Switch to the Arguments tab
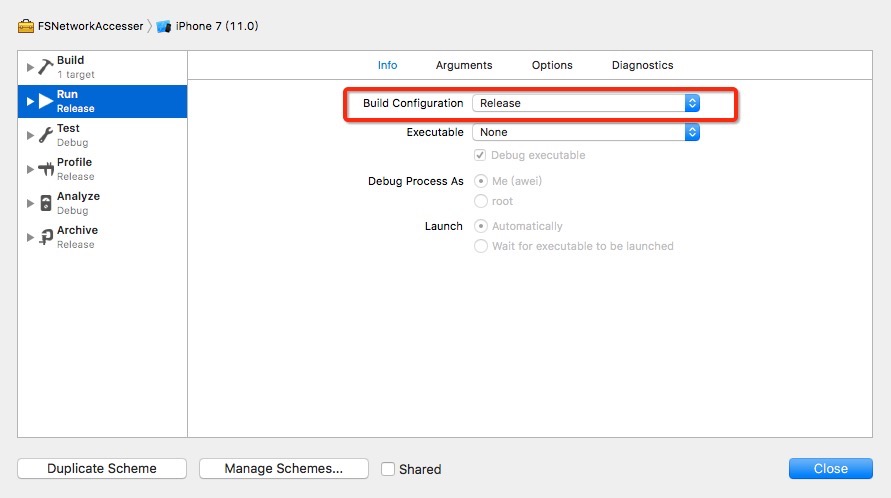The width and height of the screenshot is (891, 498). click(464, 65)
